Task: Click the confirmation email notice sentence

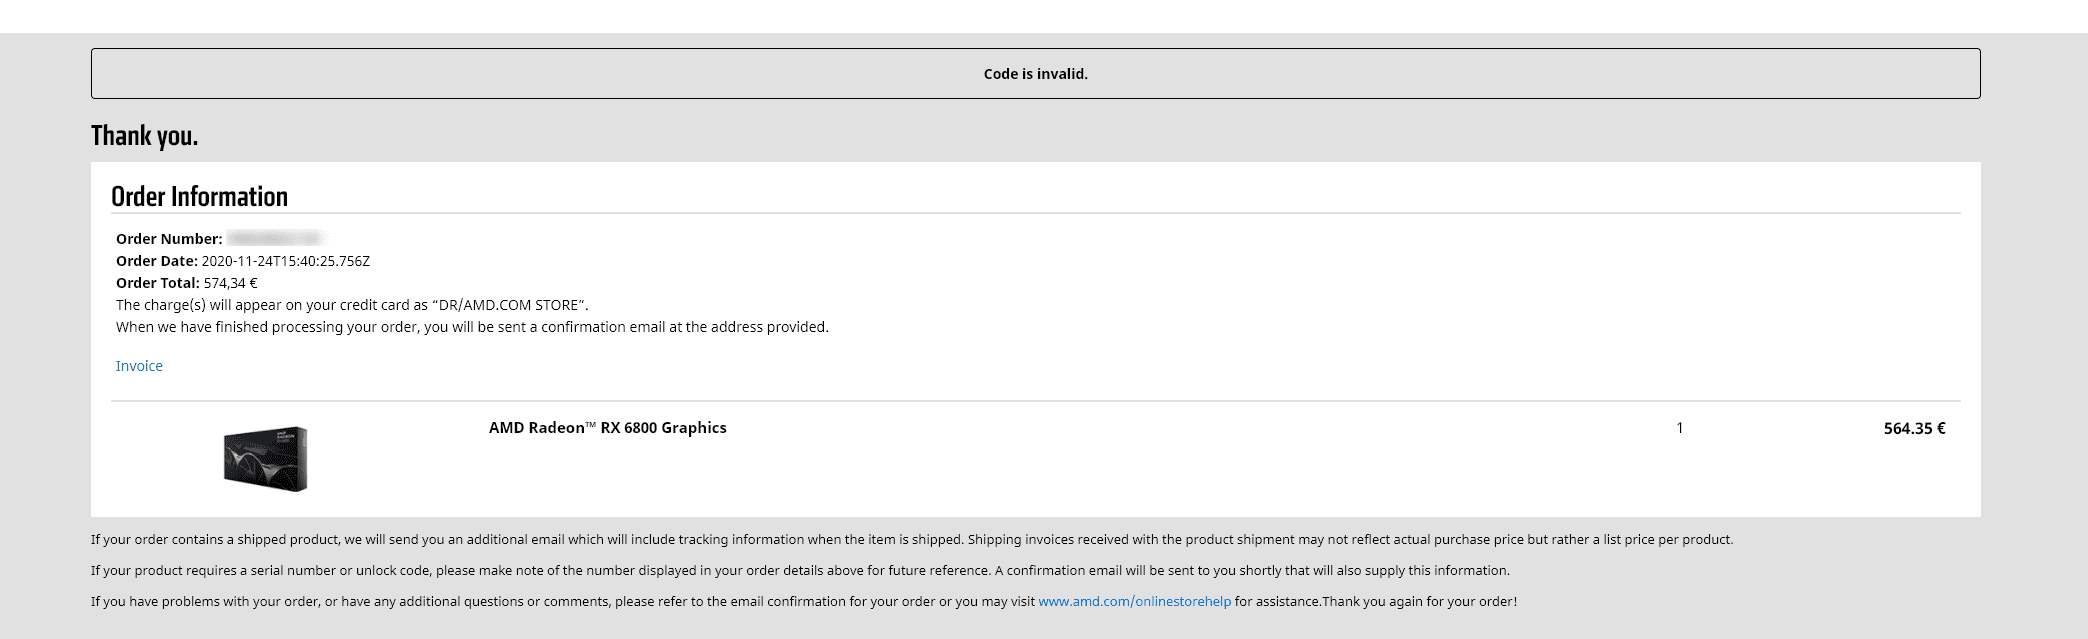Action: click(472, 327)
